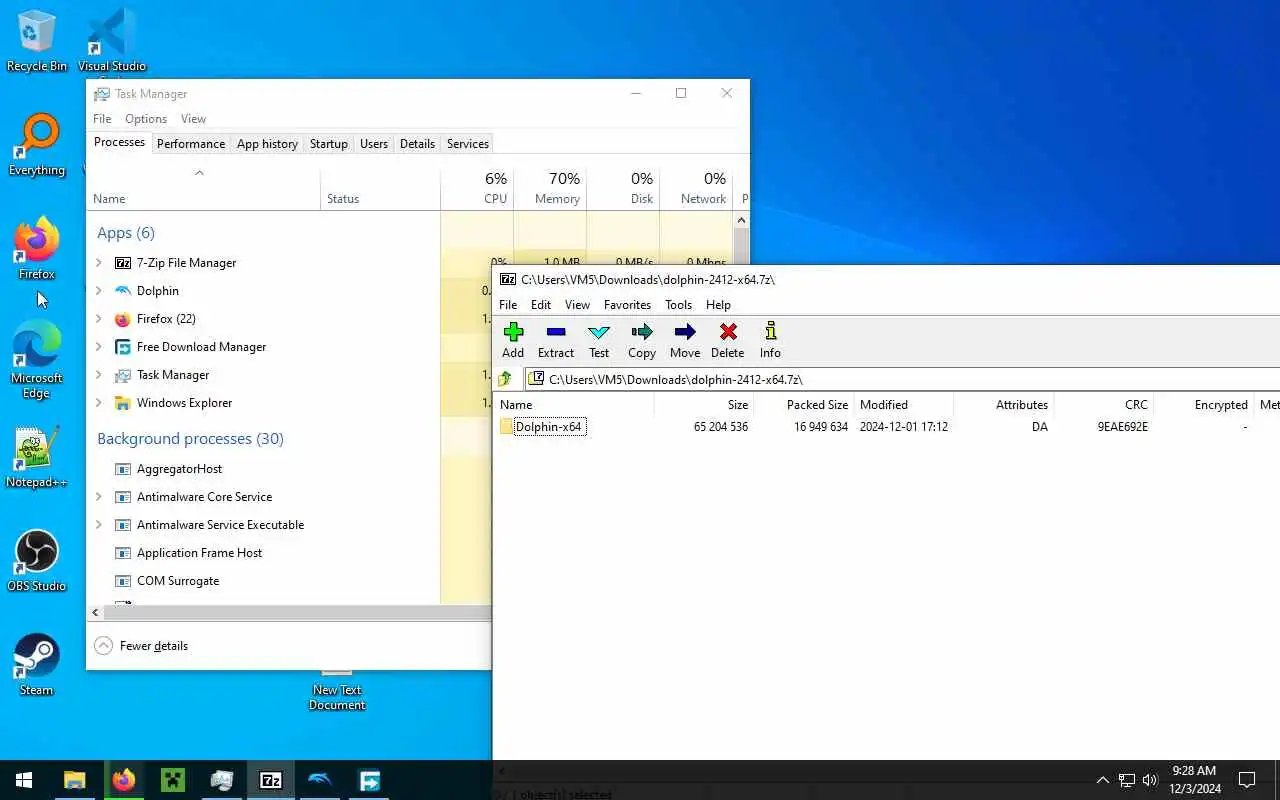
Task: Open the Recycle Bin desktop icon
Action: point(37,41)
